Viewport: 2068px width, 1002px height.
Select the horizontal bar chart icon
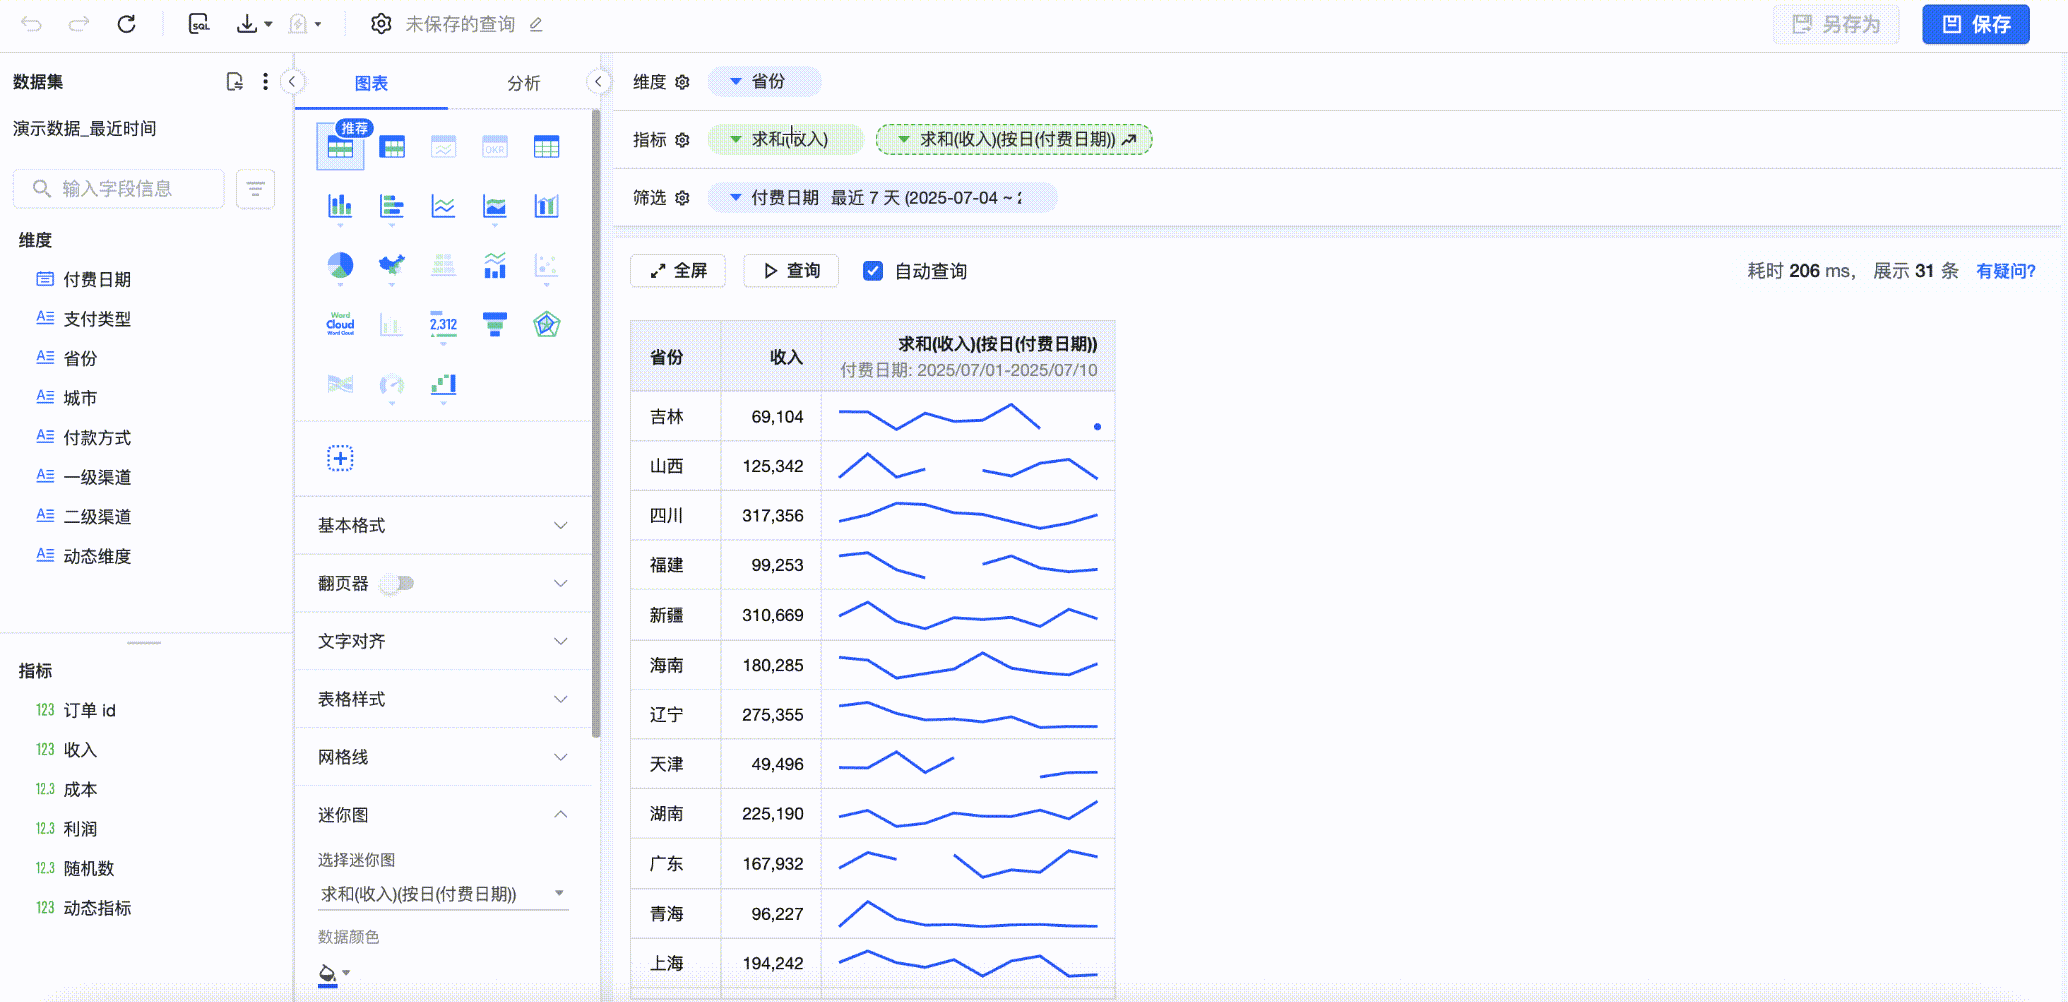tap(392, 206)
